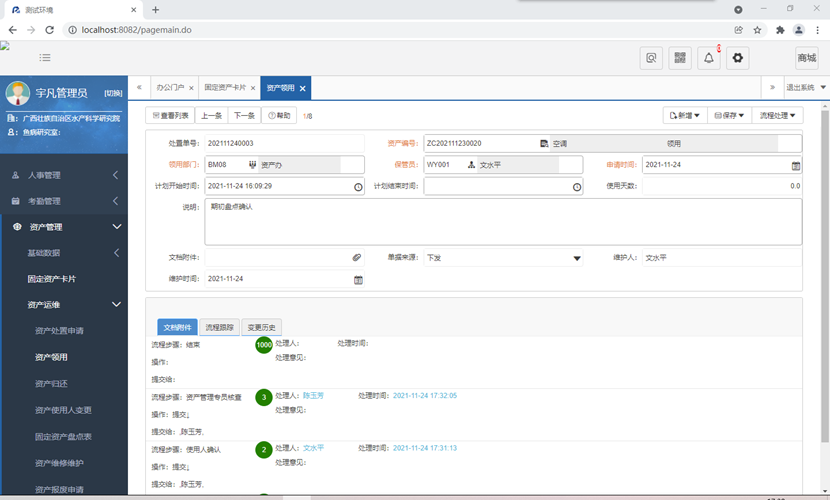Select the 文档附件 tab
The height and width of the screenshot is (500, 830).
177,328
